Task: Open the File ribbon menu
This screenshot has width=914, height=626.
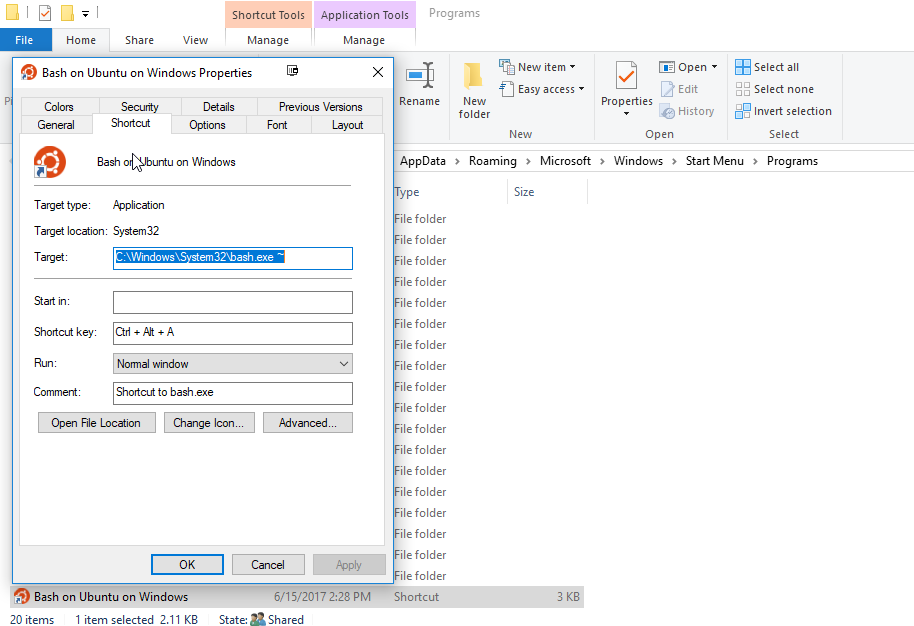Action: point(24,40)
